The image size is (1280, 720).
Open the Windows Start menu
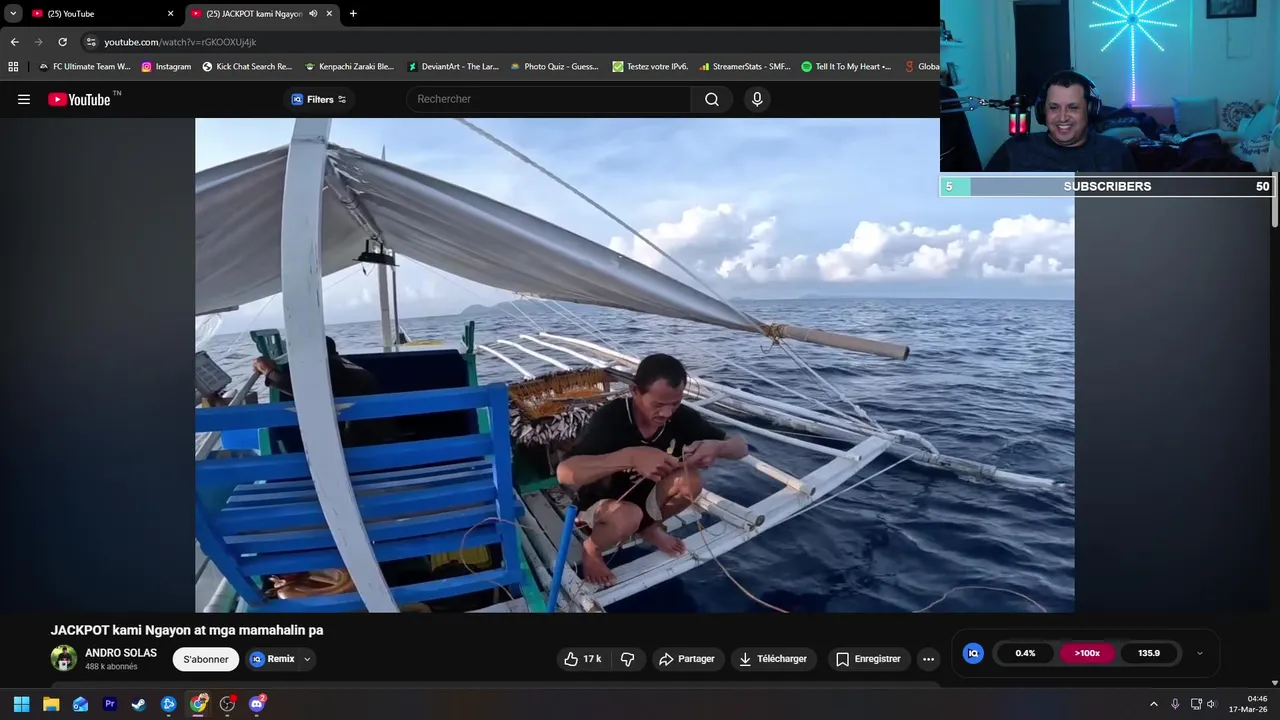coord(21,704)
